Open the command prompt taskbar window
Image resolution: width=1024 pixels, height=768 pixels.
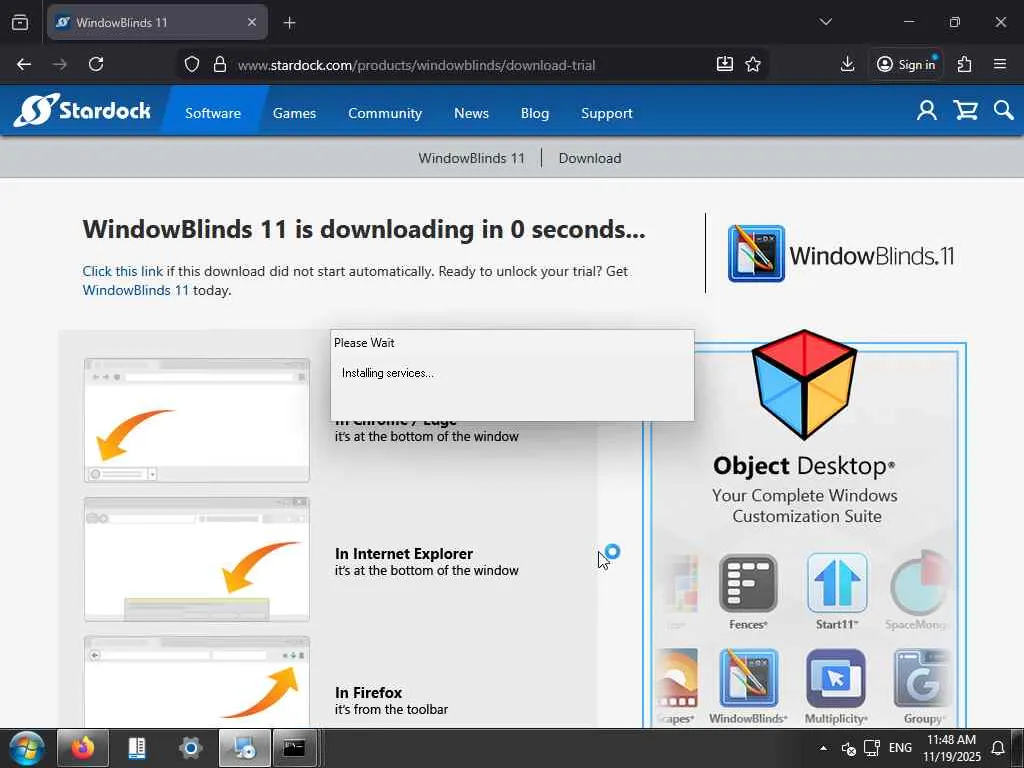295,748
